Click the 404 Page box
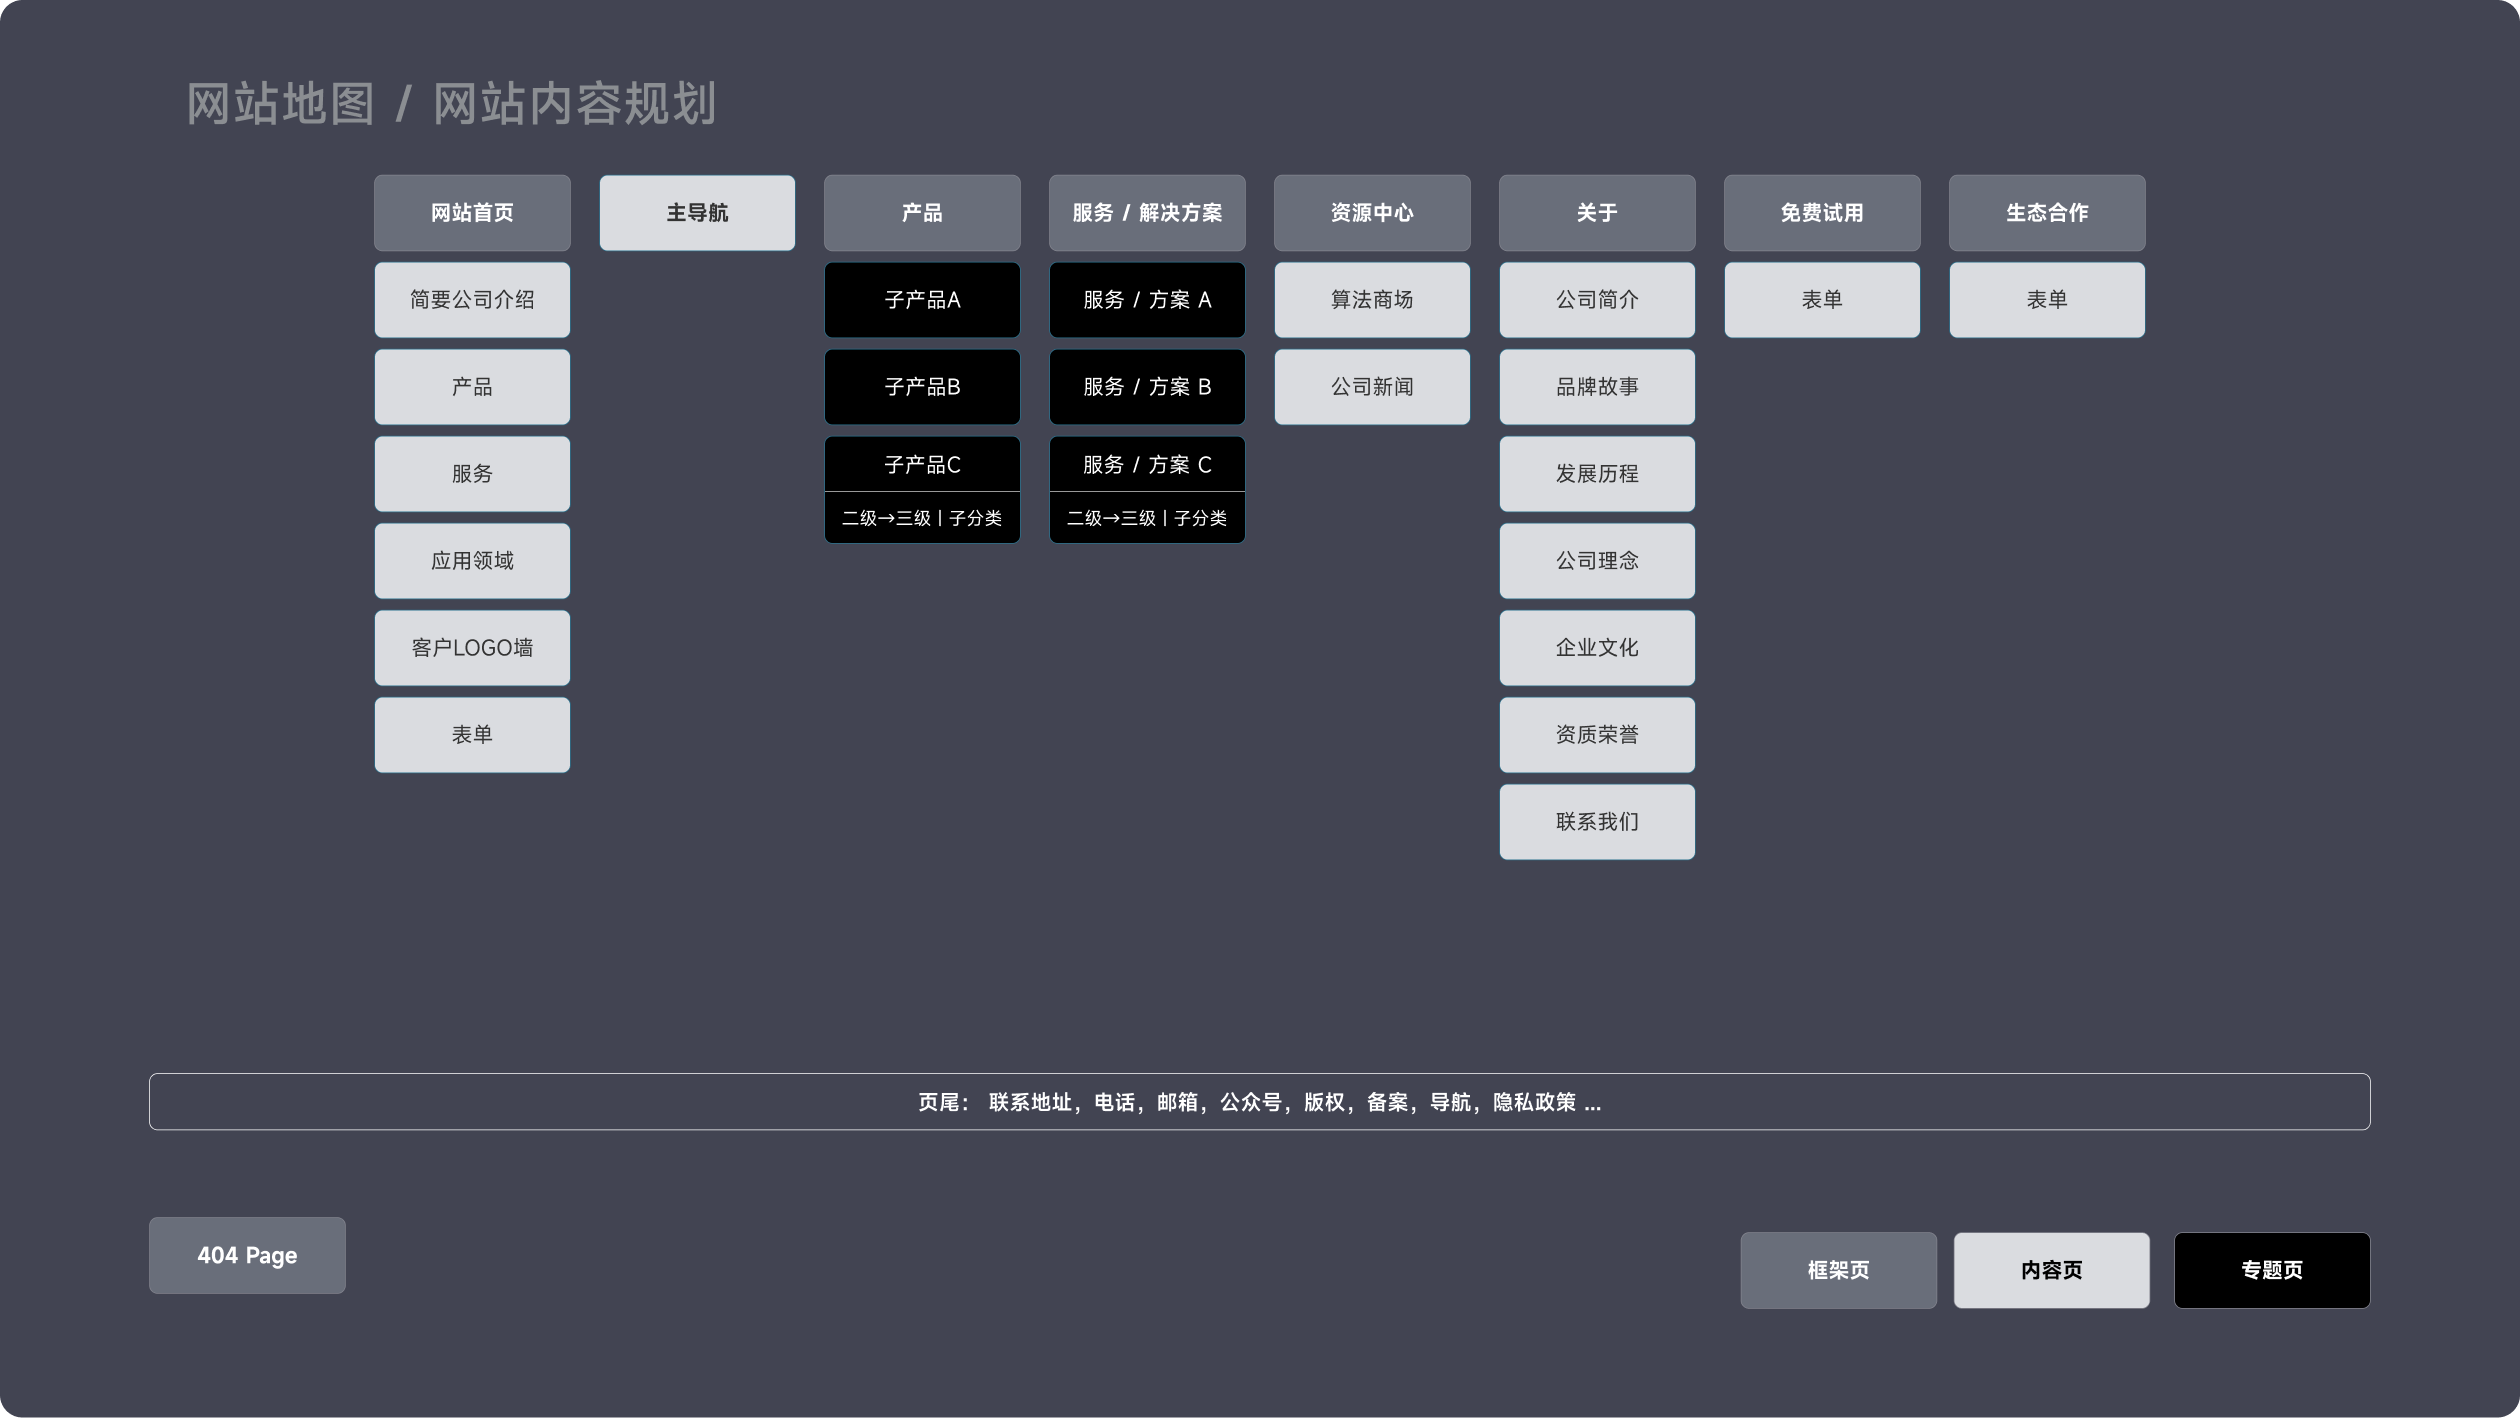This screenshot has width=2520, height=1418. [x=247, y=1255]
